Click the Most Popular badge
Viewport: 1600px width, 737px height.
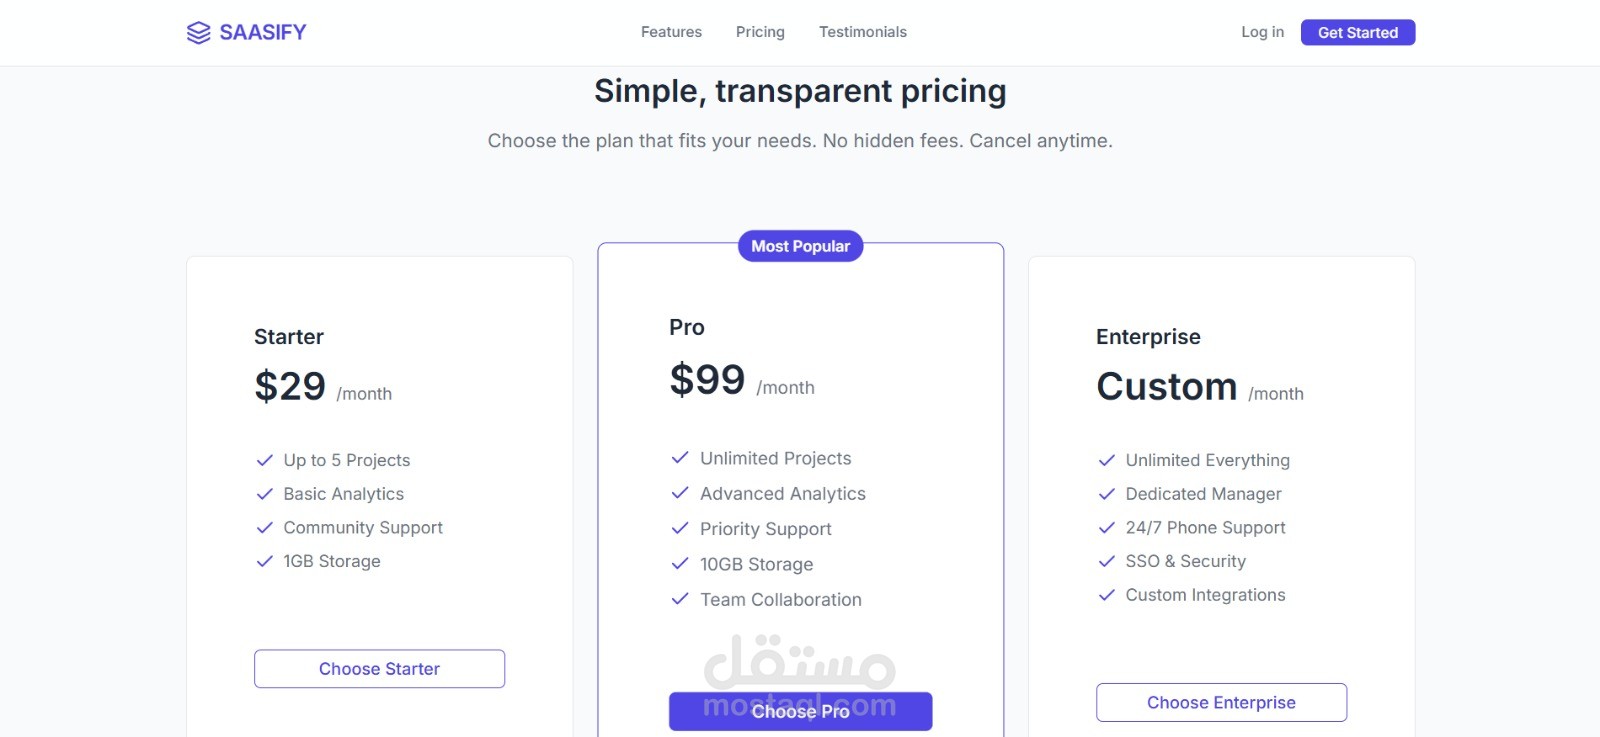click(x=800, y=246)
